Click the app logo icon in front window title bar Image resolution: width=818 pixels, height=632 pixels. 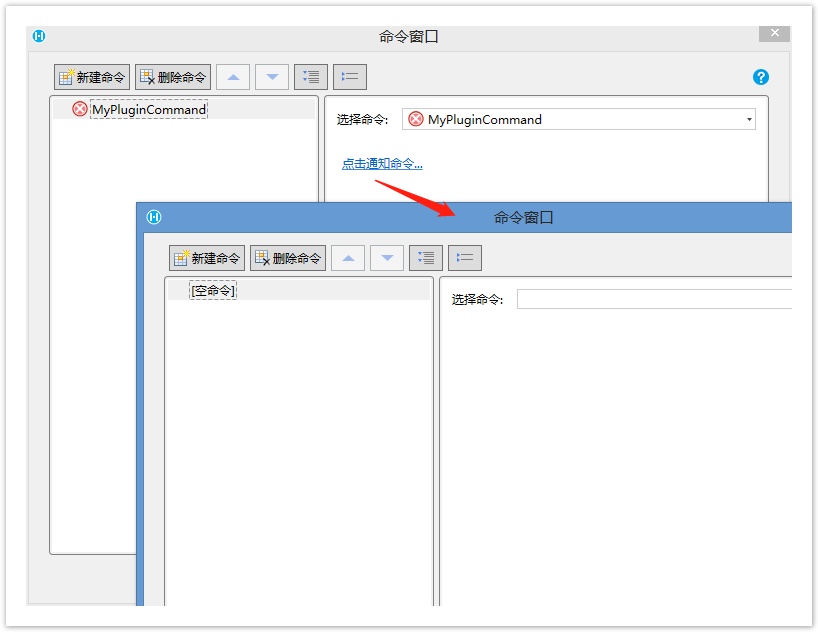(154, 217)
